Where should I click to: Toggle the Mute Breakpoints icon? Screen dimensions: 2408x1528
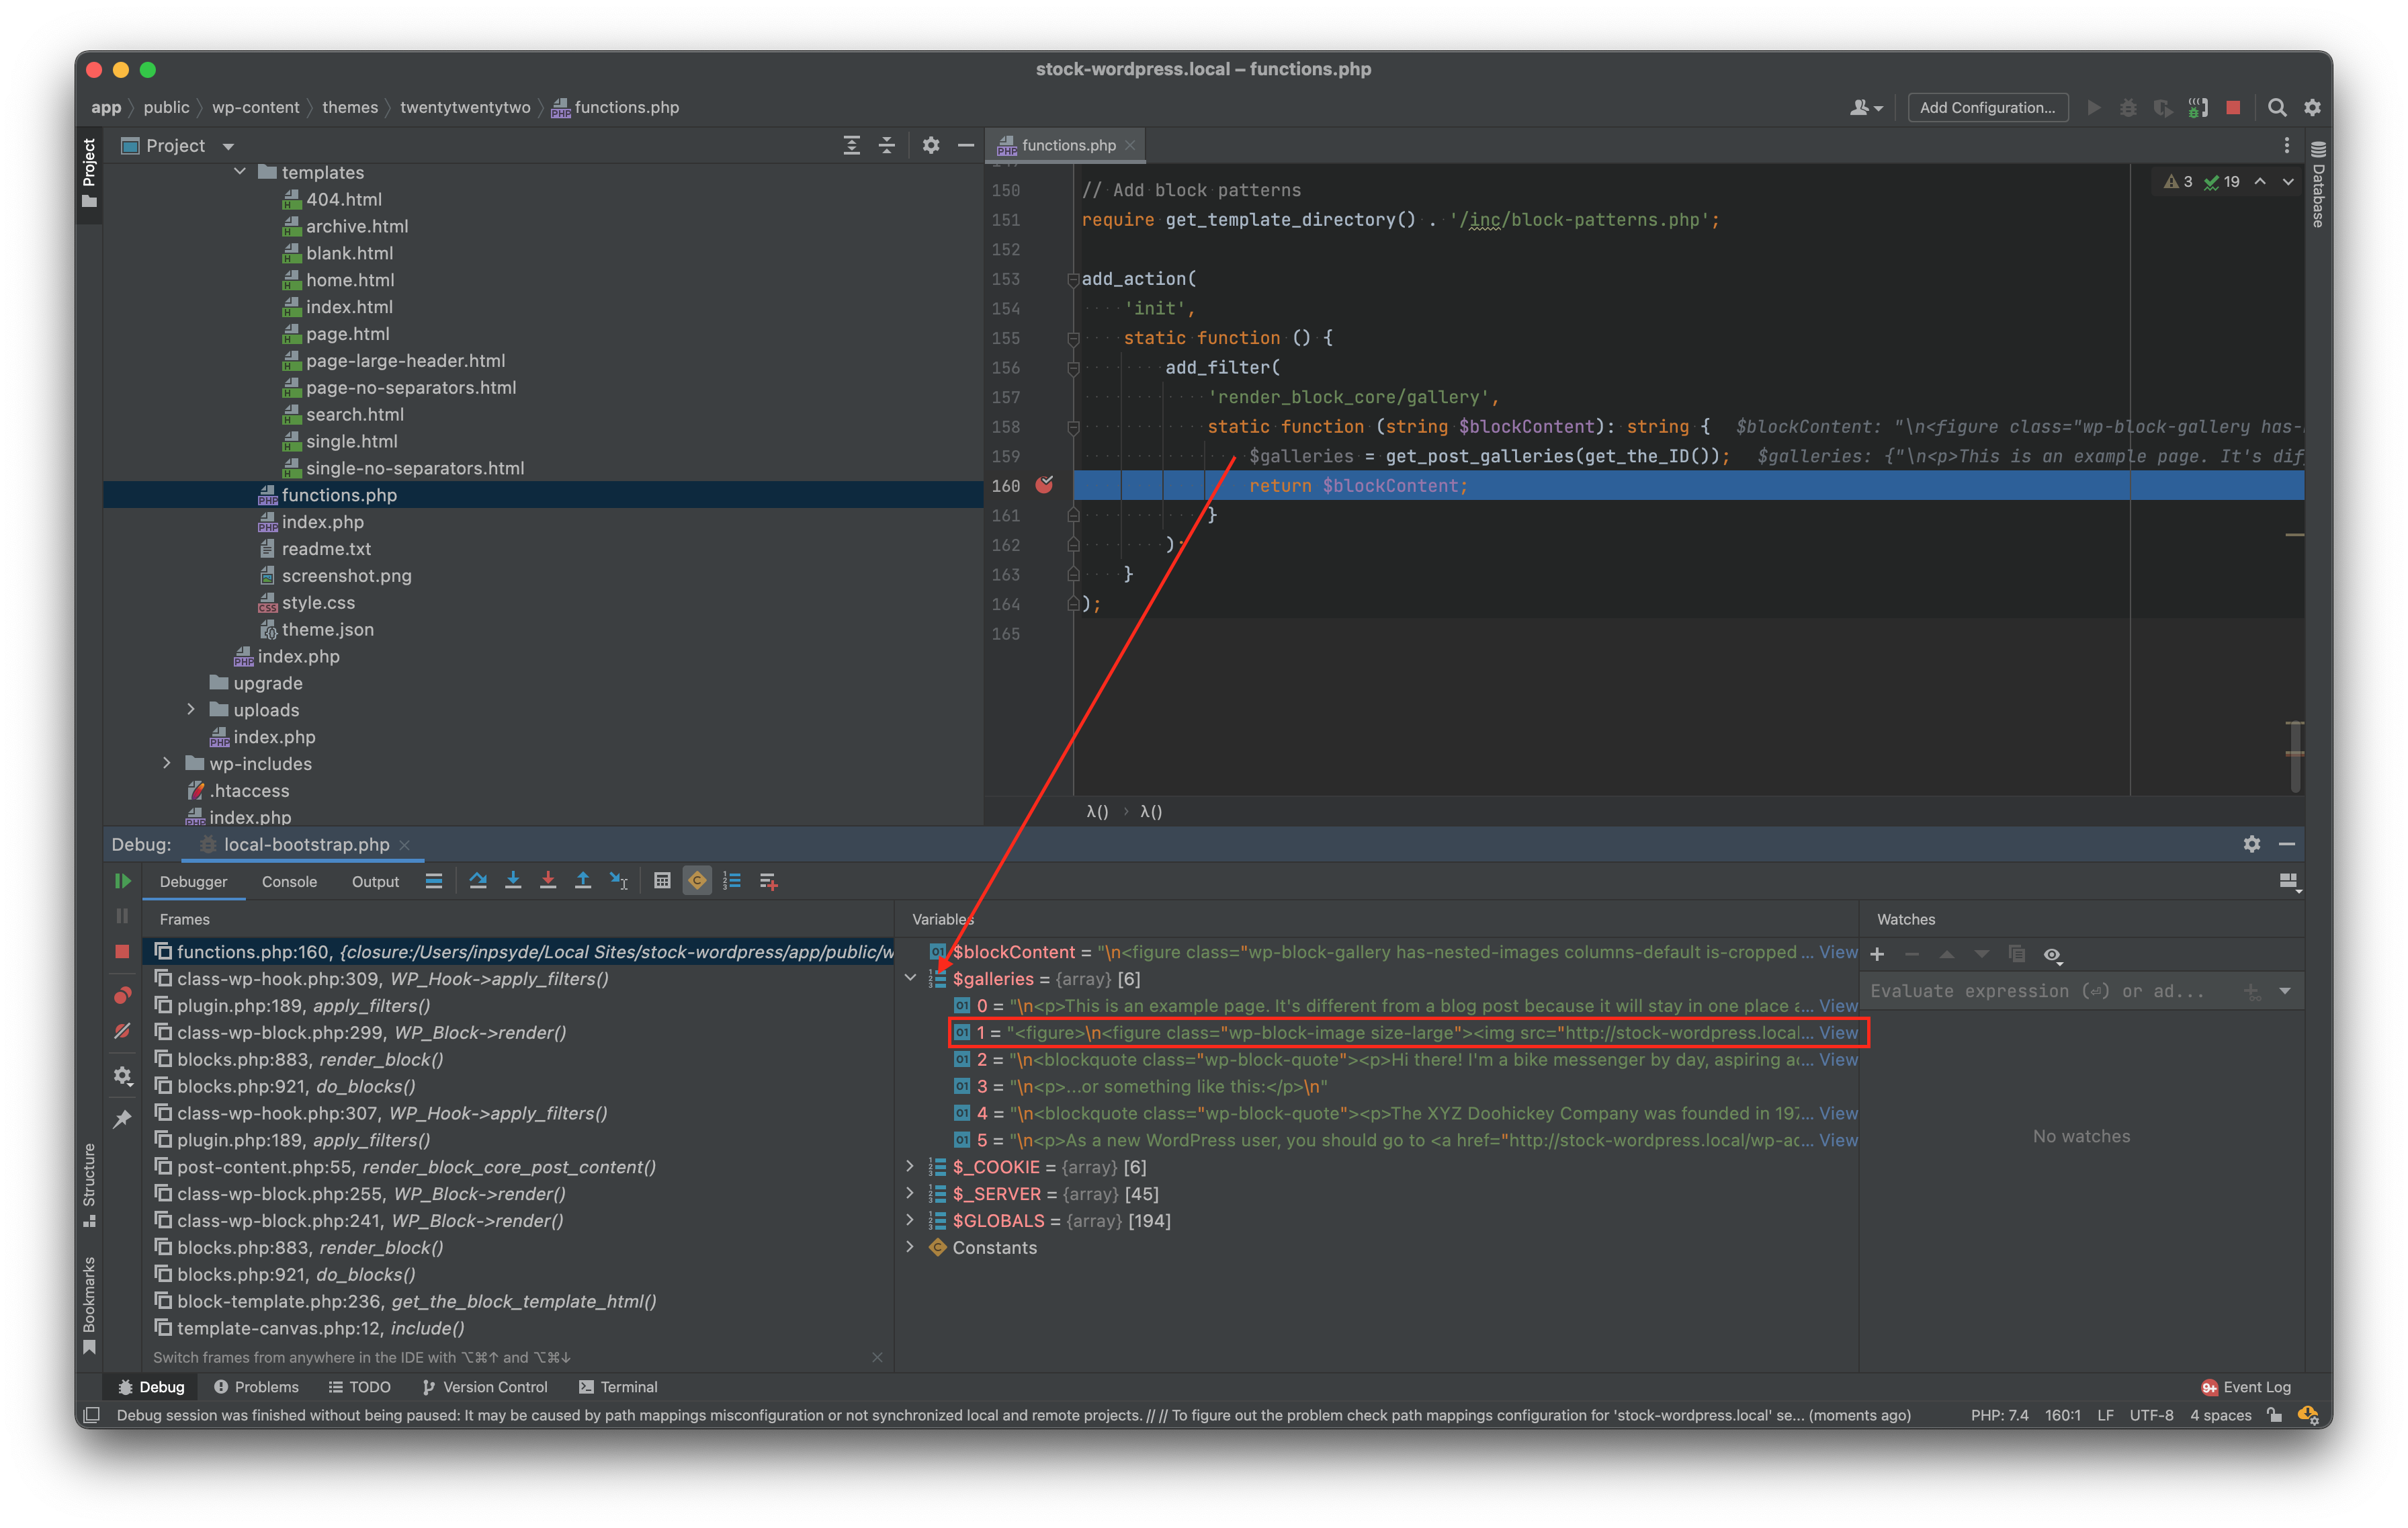123,1030
